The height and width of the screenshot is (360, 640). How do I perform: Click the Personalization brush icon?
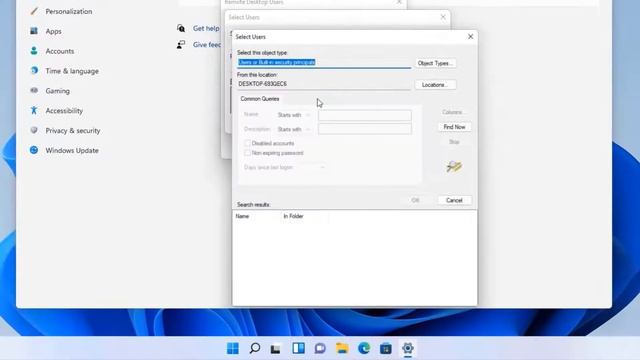(x=34, y=11)
